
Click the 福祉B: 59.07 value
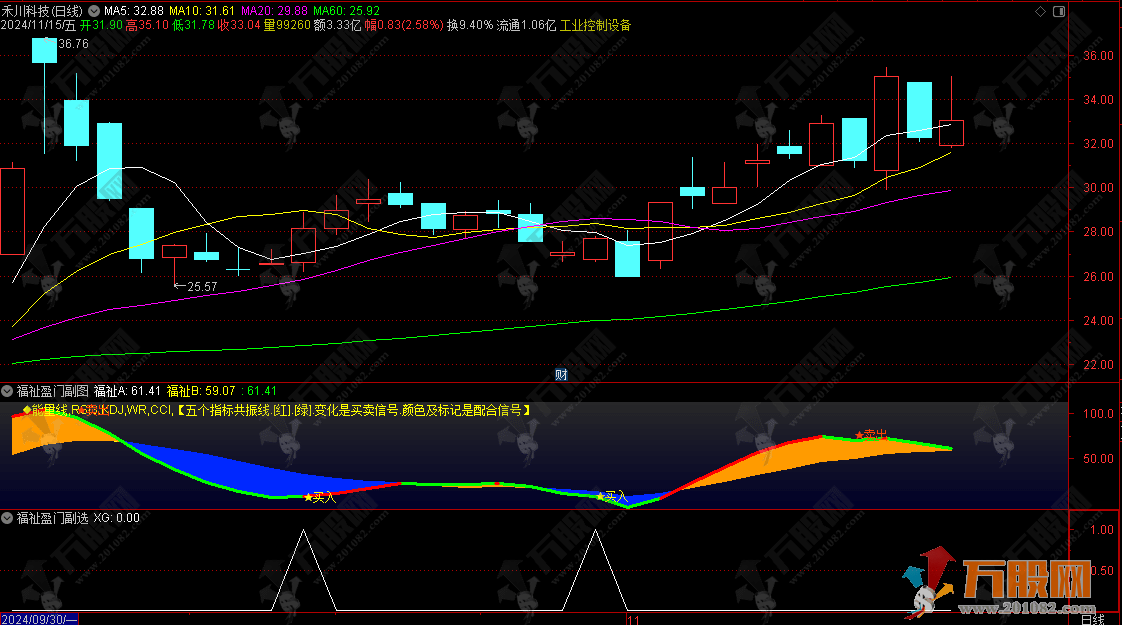(201, 391)
